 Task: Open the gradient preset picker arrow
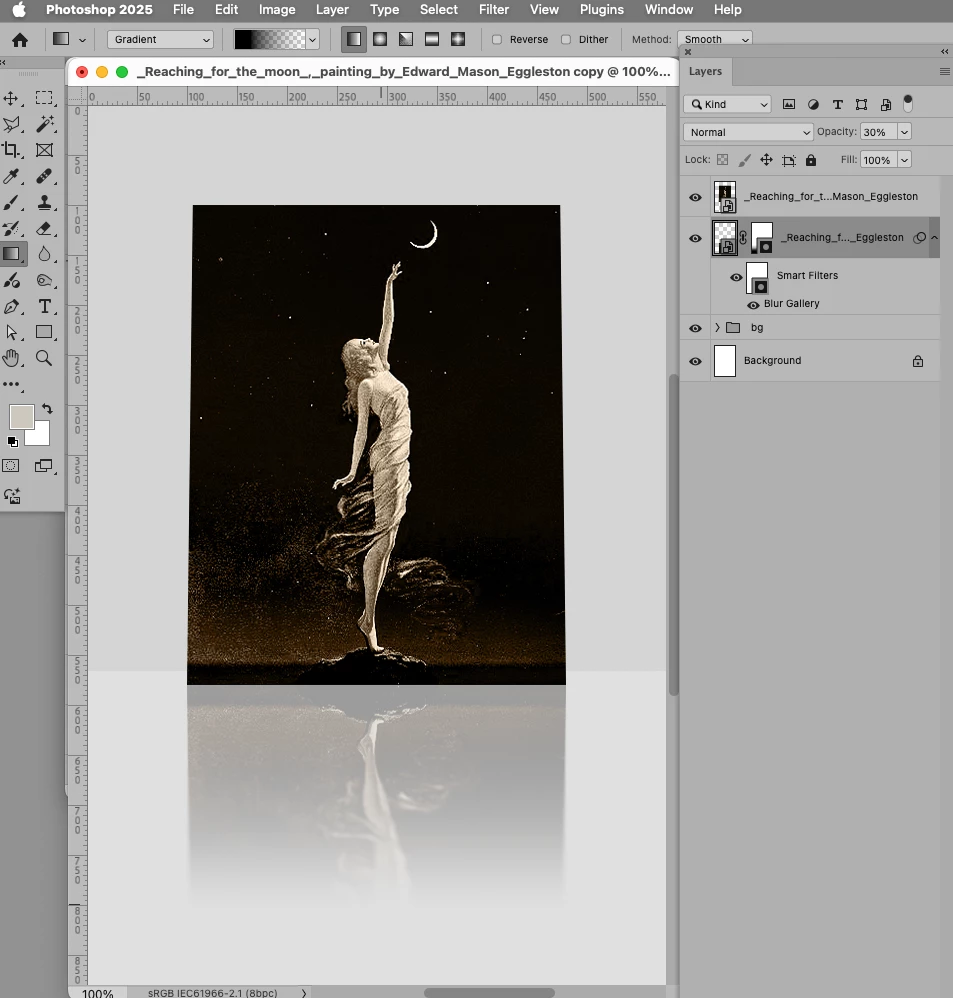(x=312, y=39)
